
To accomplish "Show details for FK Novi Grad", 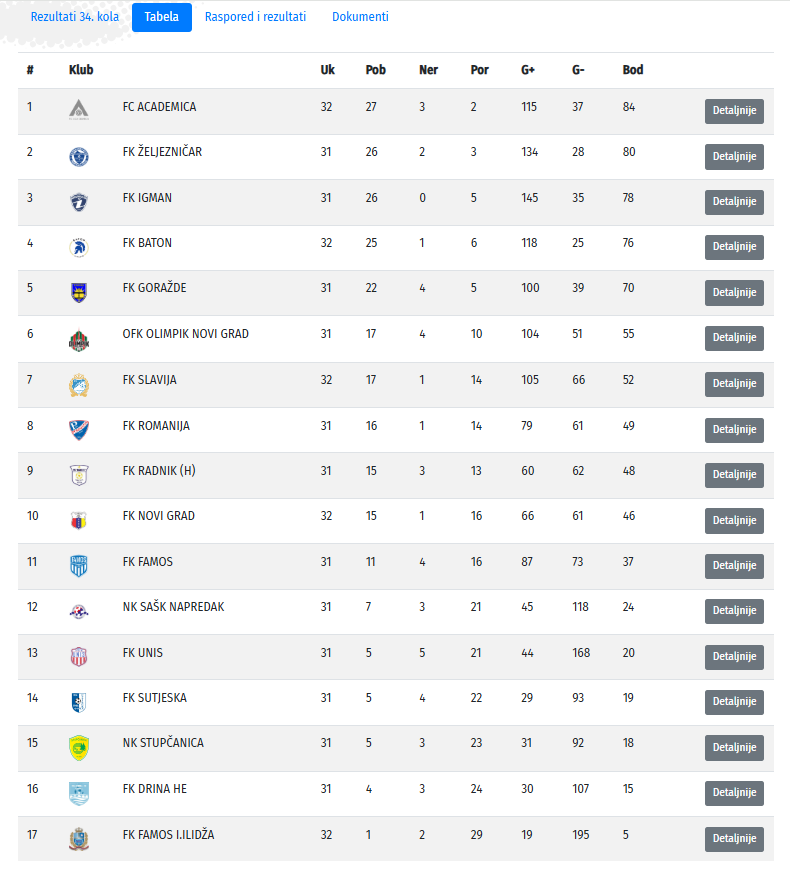I will coord(734,520).
